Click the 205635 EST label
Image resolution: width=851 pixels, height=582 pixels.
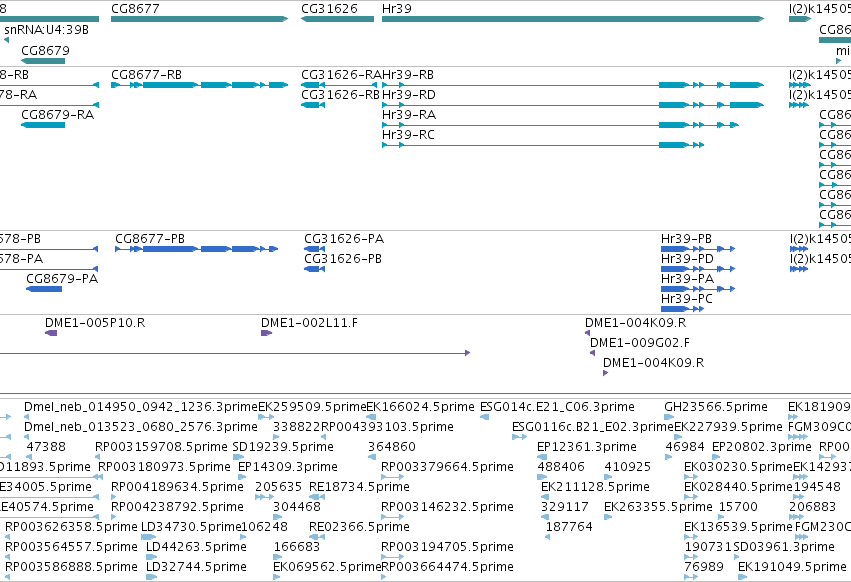pos(278,488)
